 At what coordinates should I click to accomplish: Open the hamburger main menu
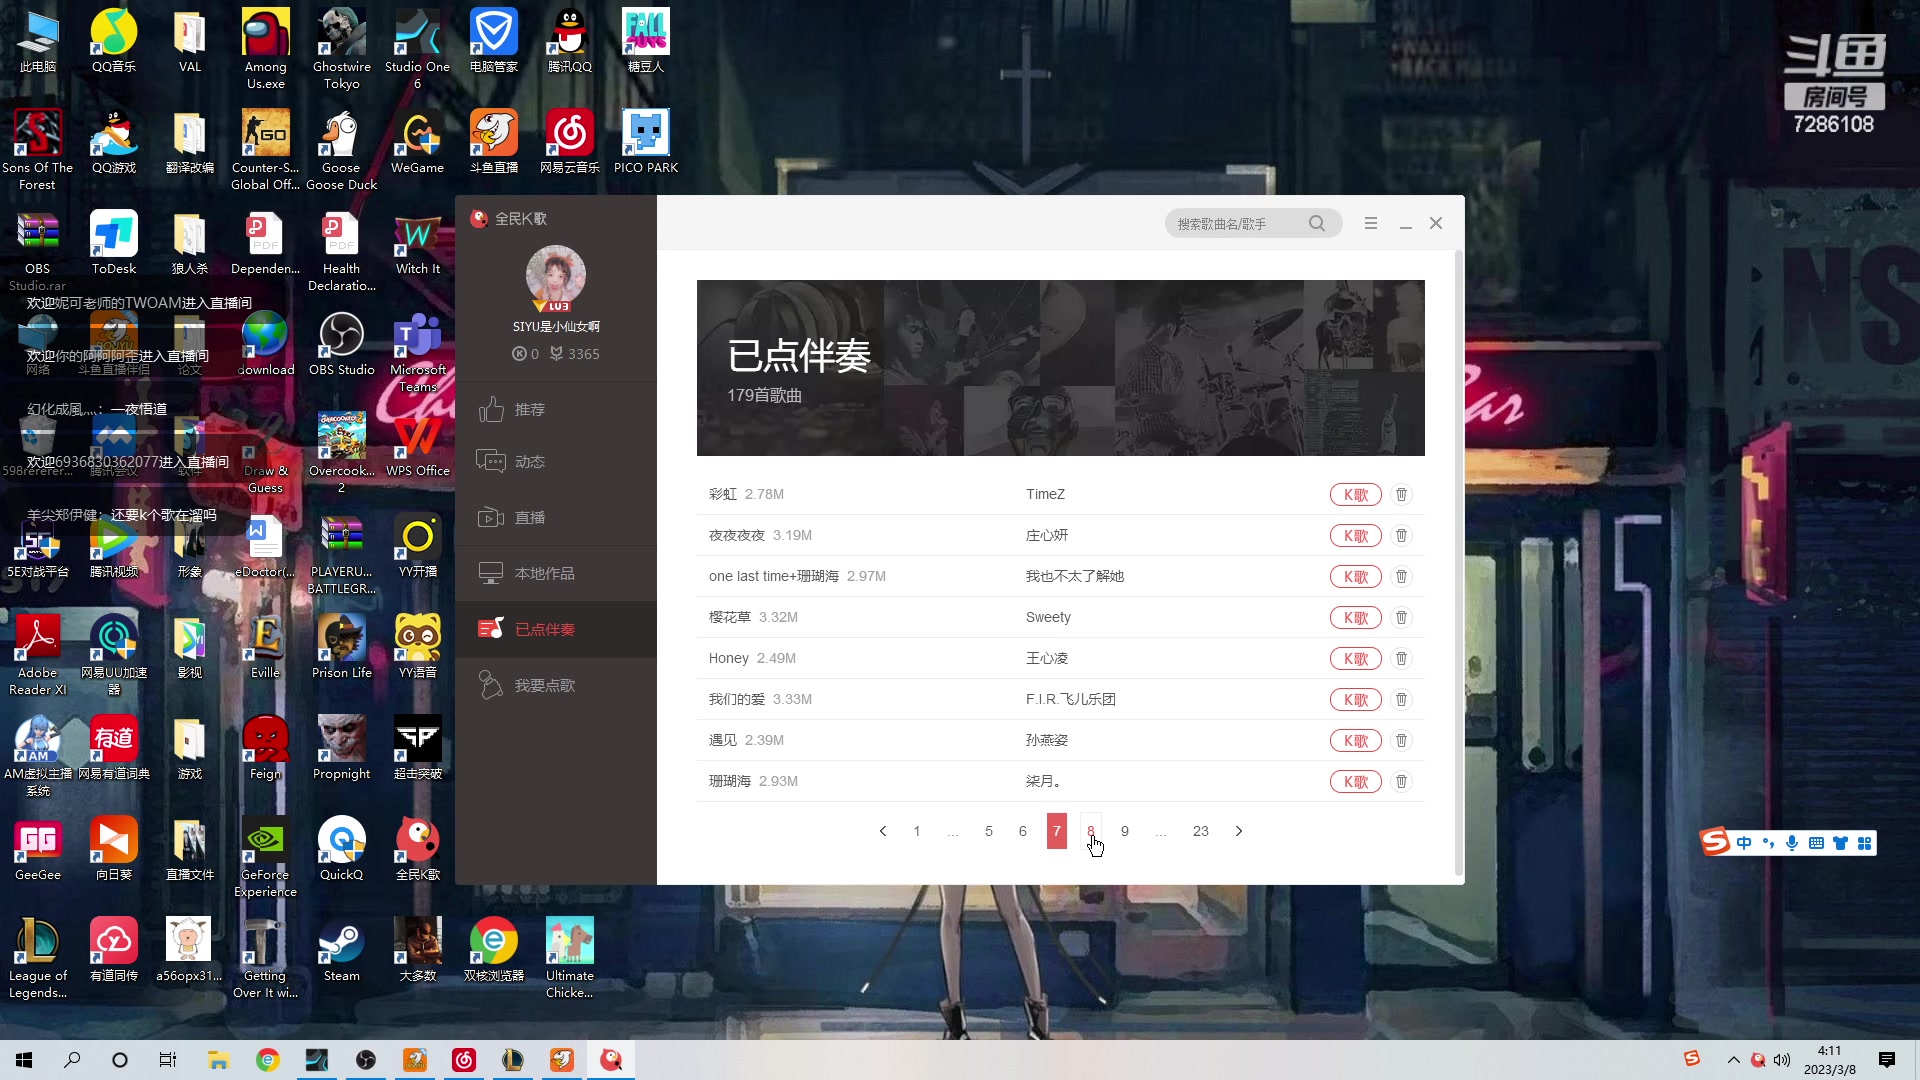1370,223
